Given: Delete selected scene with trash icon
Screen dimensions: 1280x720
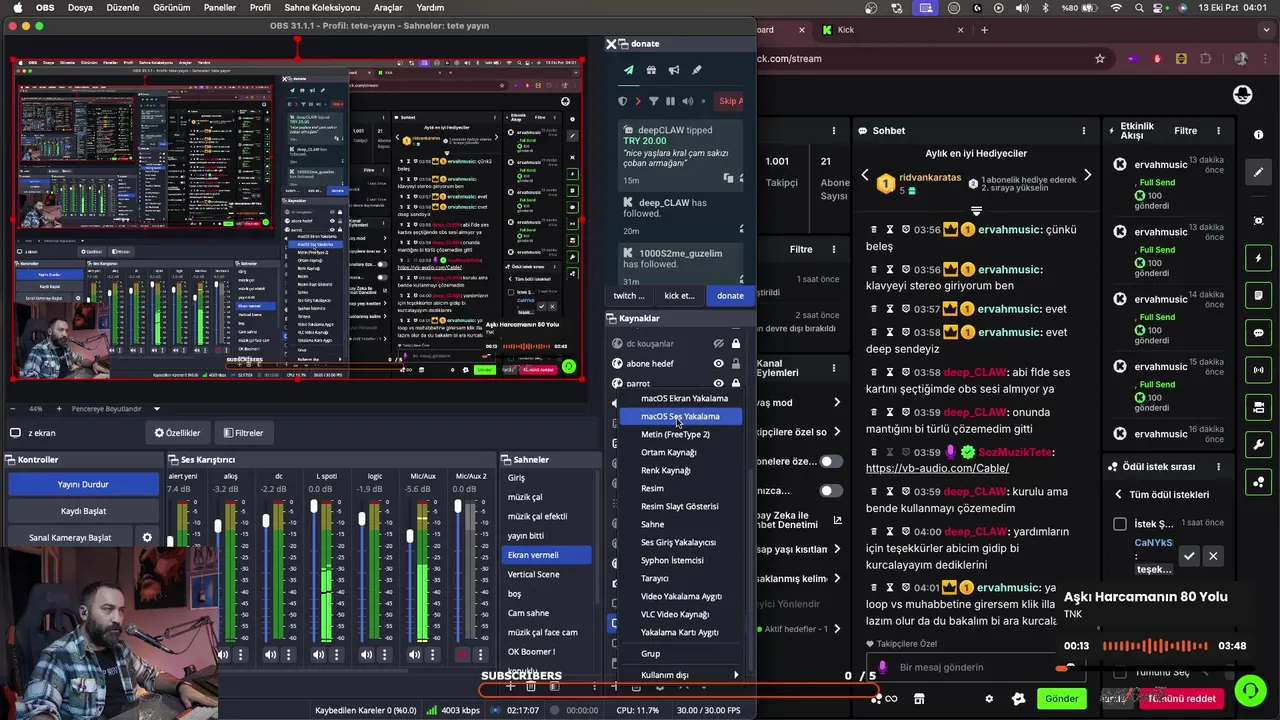Looking at the screenshot, I should [x=531, y=687].
